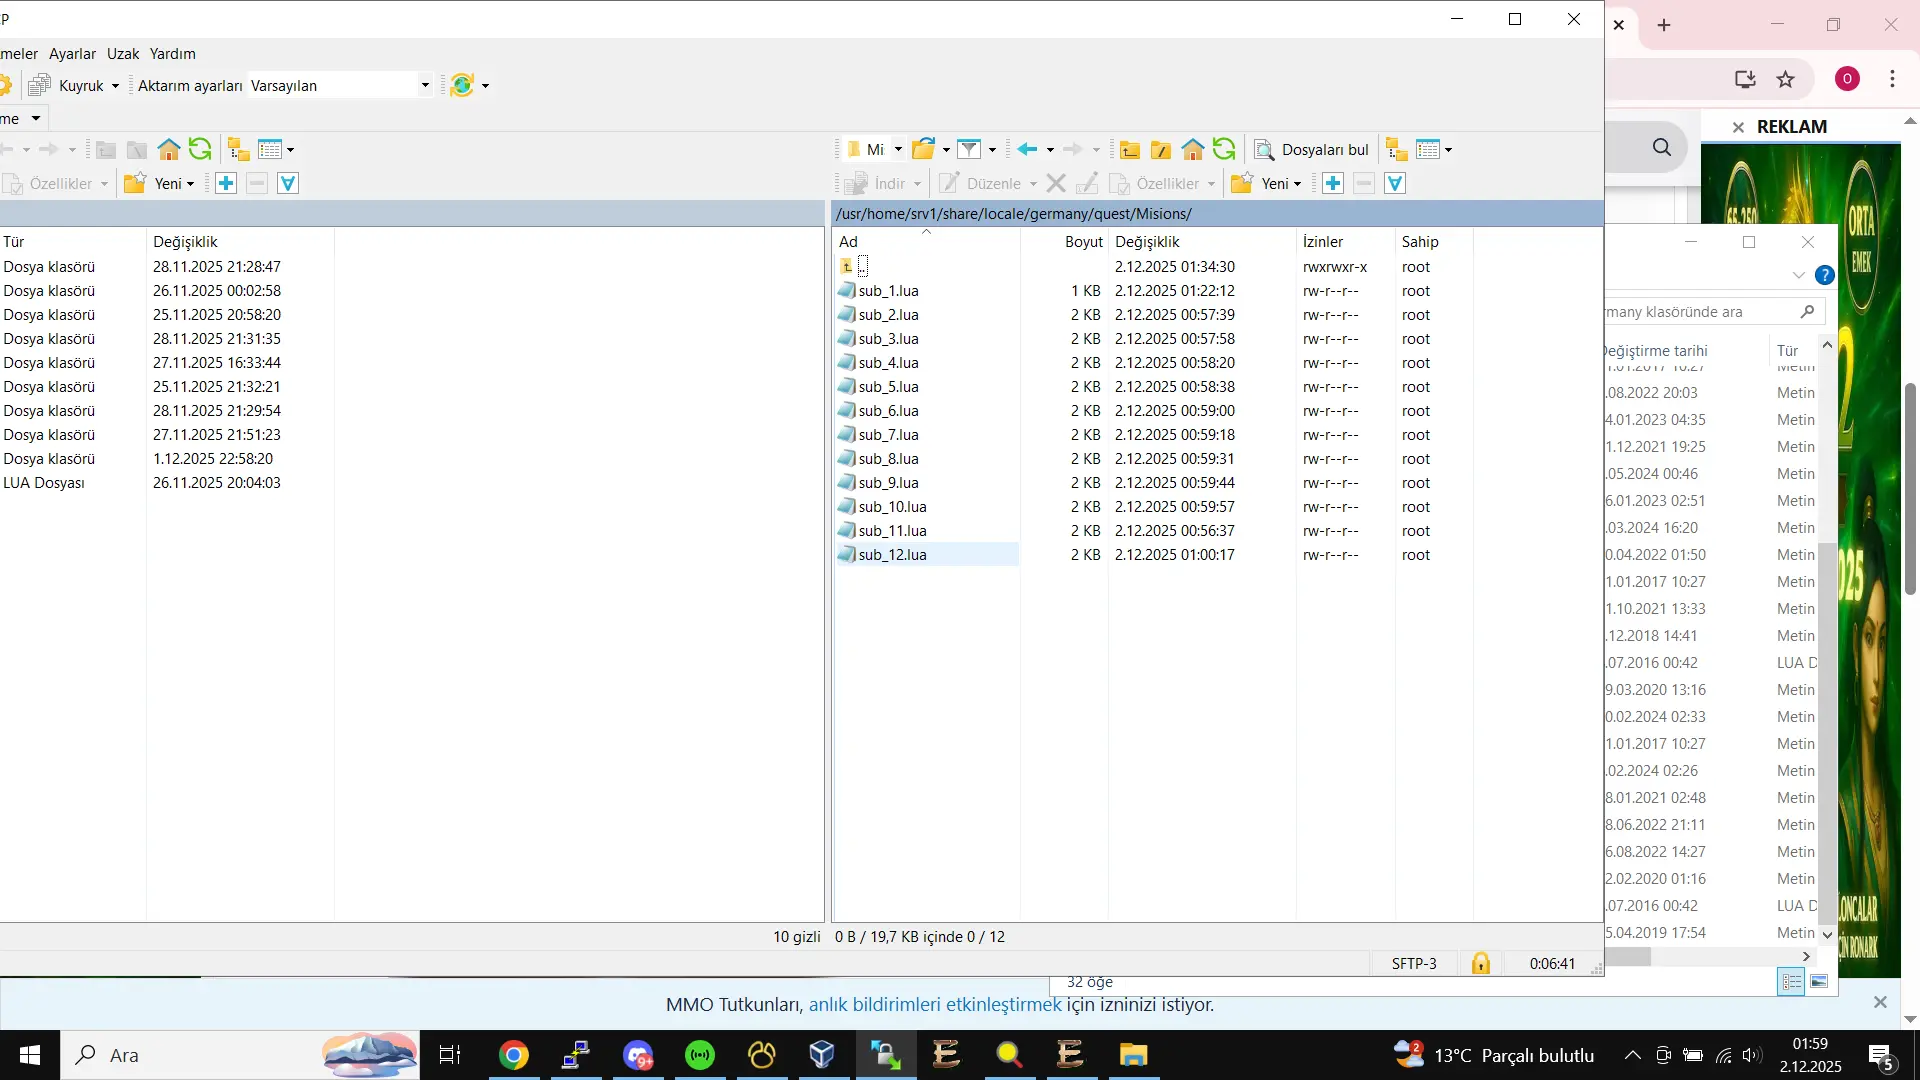Expand the Kuyruk dropdown arrow

115,86
